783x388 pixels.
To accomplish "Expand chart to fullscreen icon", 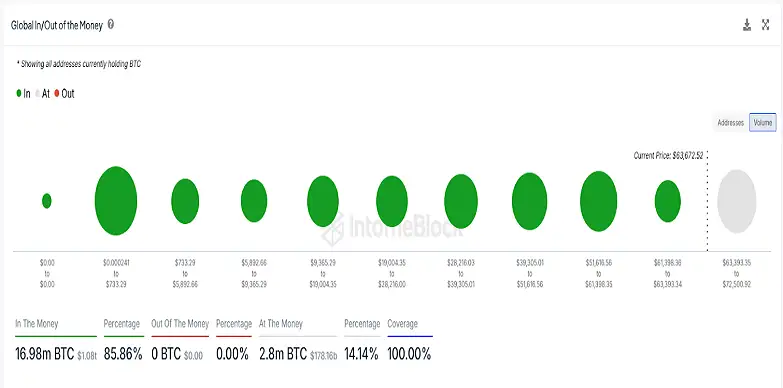I will [x=766, y=25].
